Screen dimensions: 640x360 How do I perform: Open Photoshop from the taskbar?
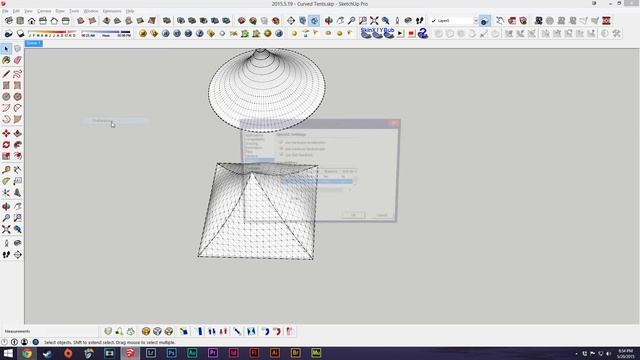point(171,353)
